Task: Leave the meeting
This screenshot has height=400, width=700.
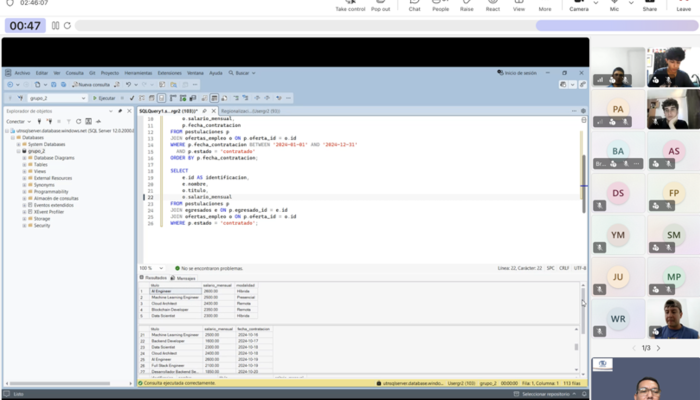Action: pyautogui.click(x=684, y=5)
